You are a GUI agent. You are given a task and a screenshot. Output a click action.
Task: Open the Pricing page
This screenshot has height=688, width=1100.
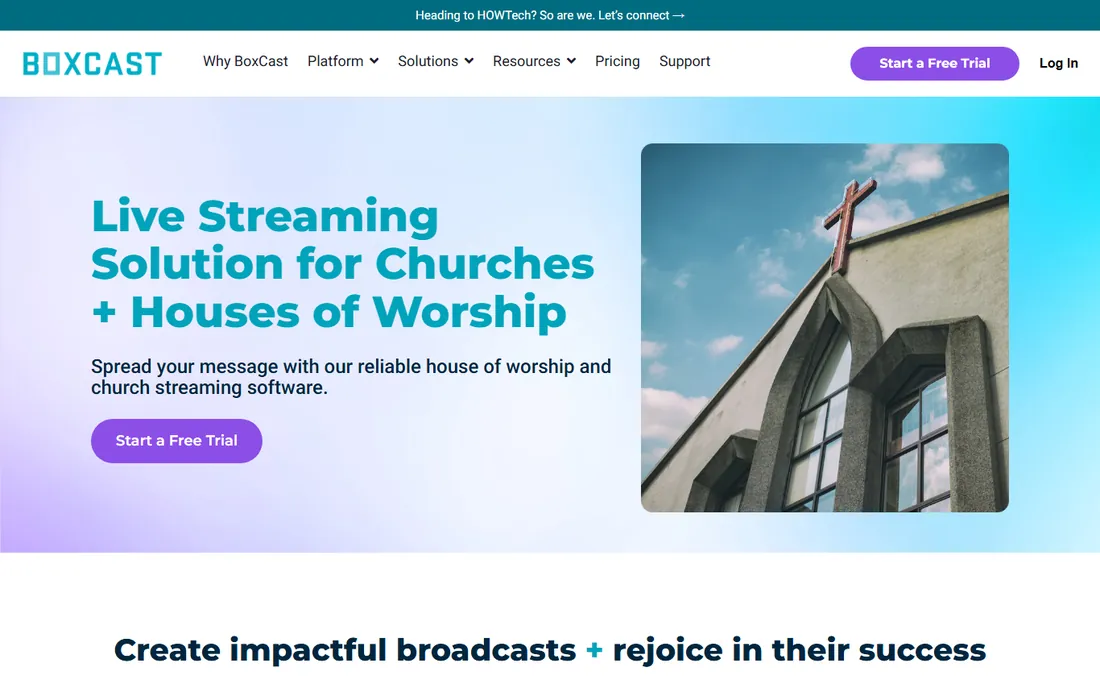click(617, 62)
